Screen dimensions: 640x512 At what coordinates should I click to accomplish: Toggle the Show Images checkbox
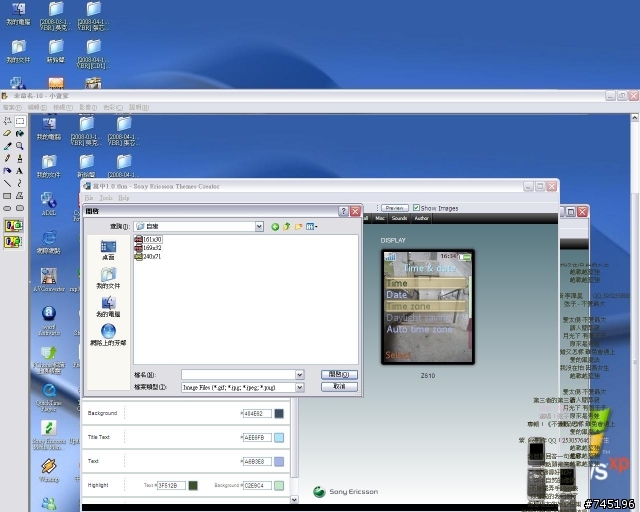(416, 208)
